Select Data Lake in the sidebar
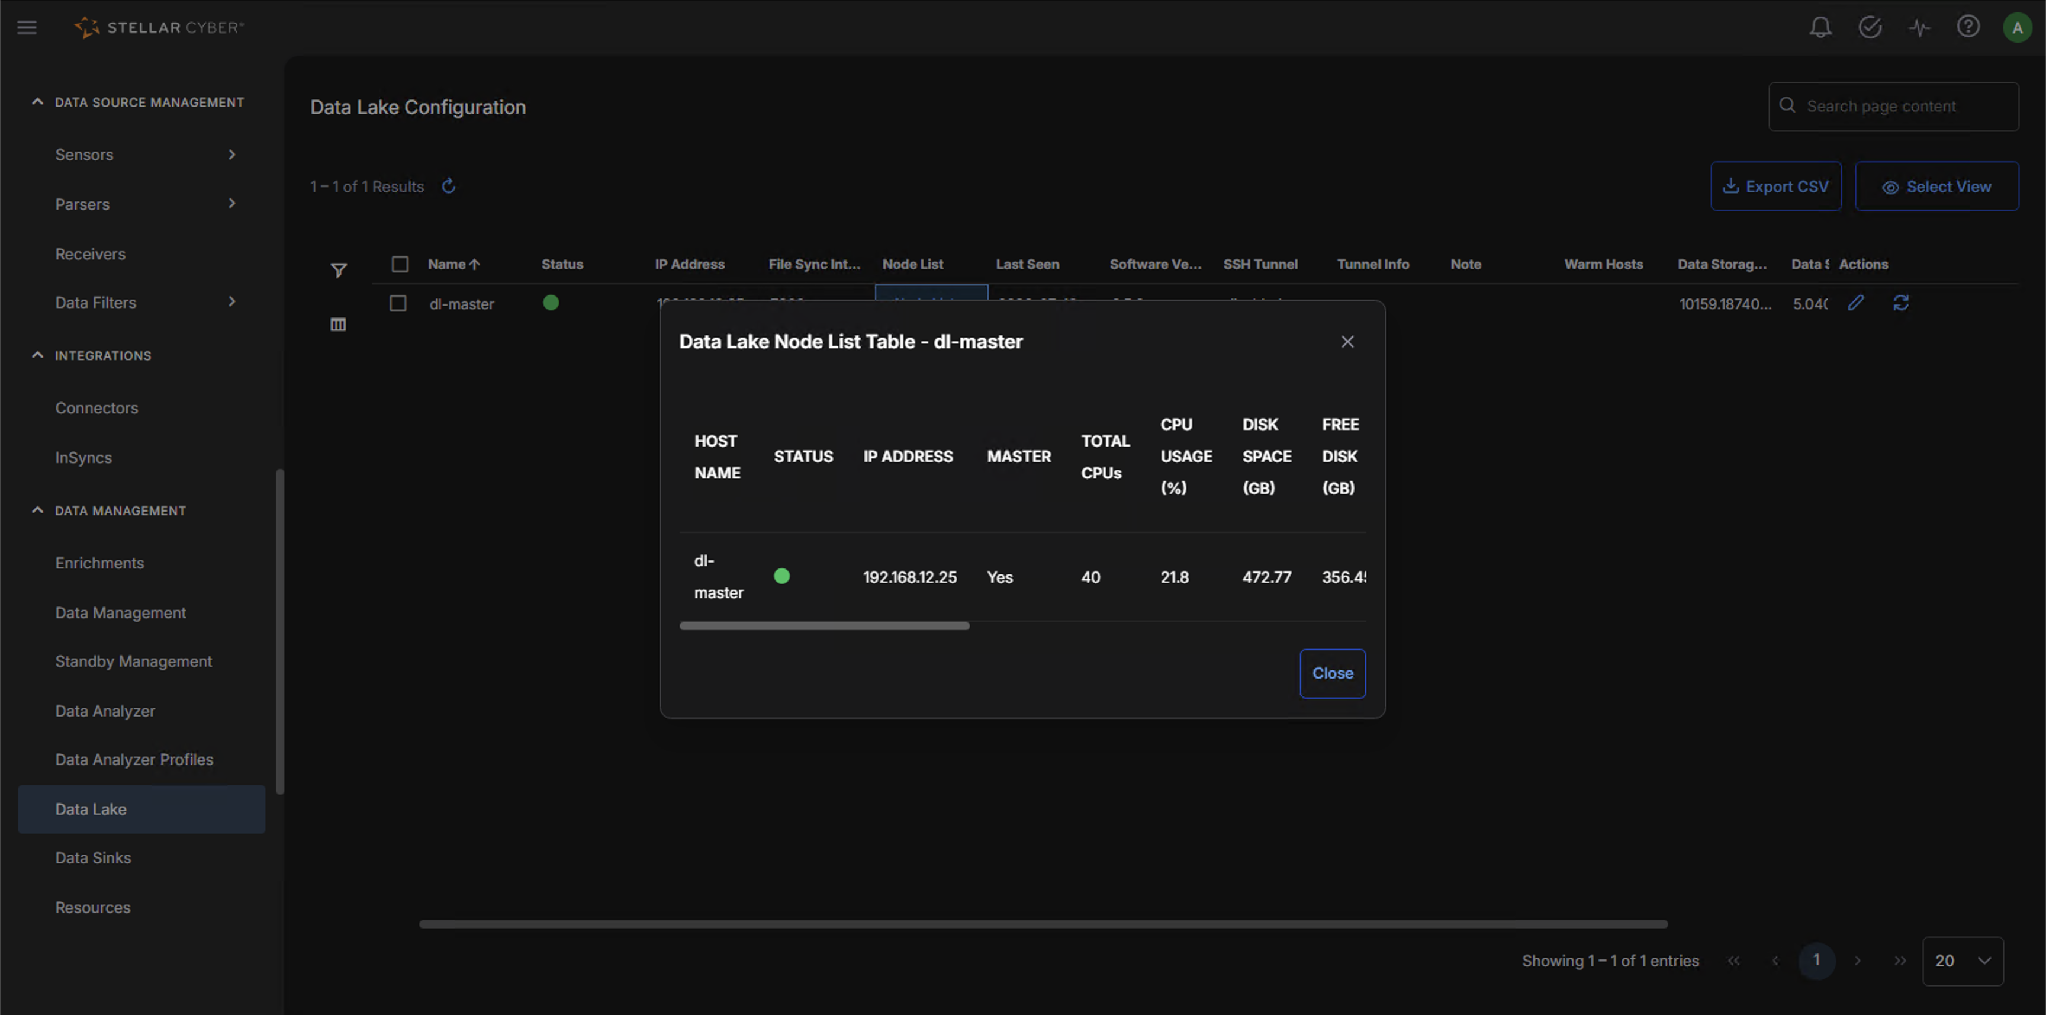2046x1015 pixels. [142, 809]
